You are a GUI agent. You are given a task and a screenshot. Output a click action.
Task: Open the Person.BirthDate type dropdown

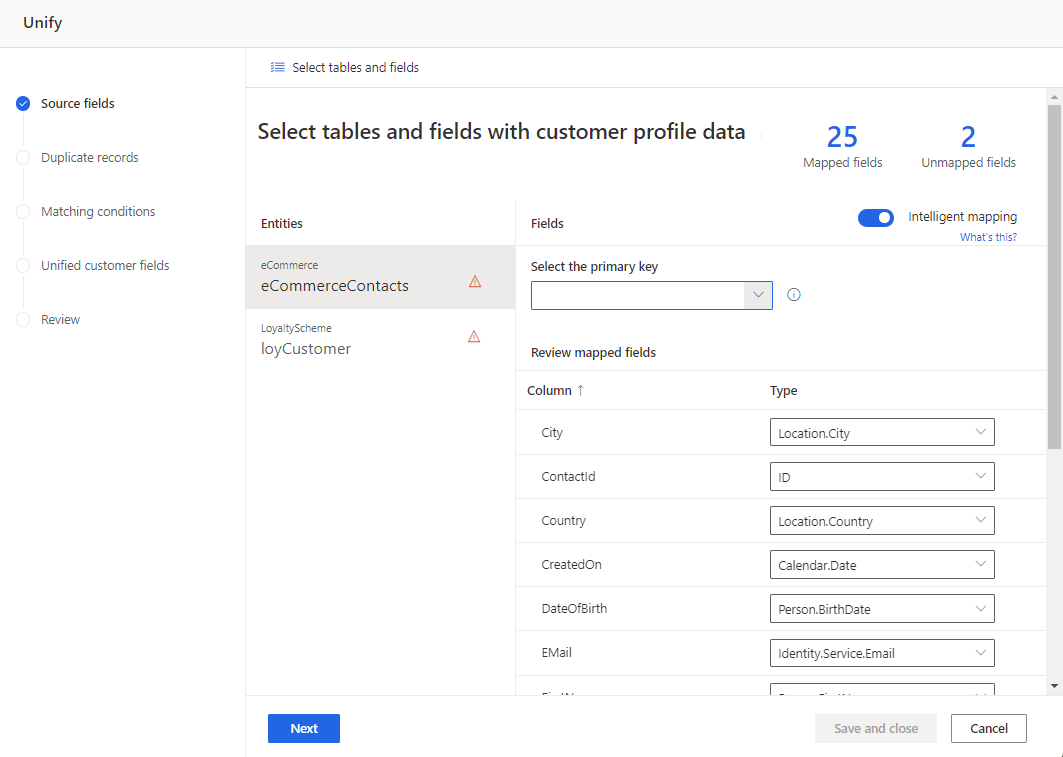[x=882, y=609]
